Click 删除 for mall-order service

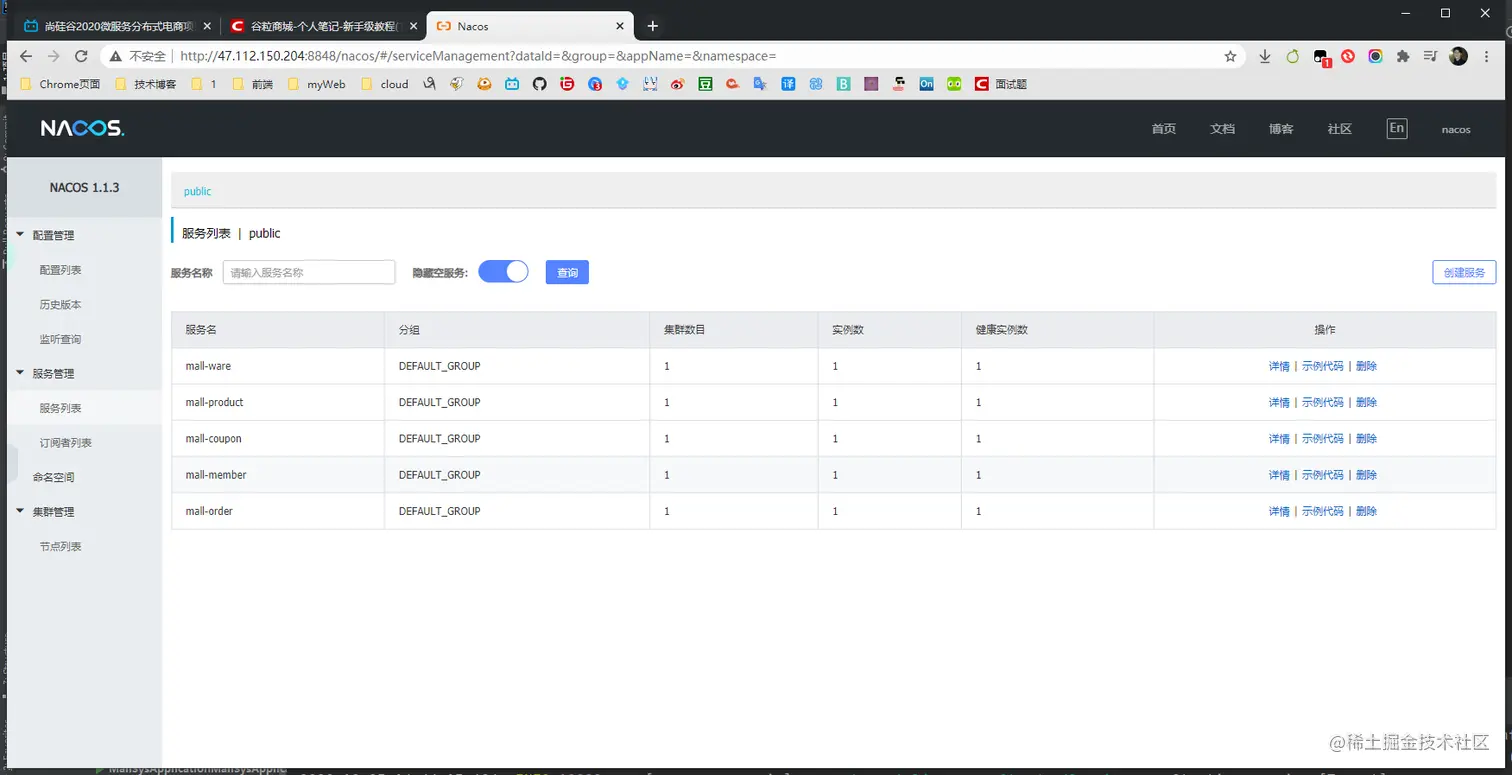(1366, 512)
